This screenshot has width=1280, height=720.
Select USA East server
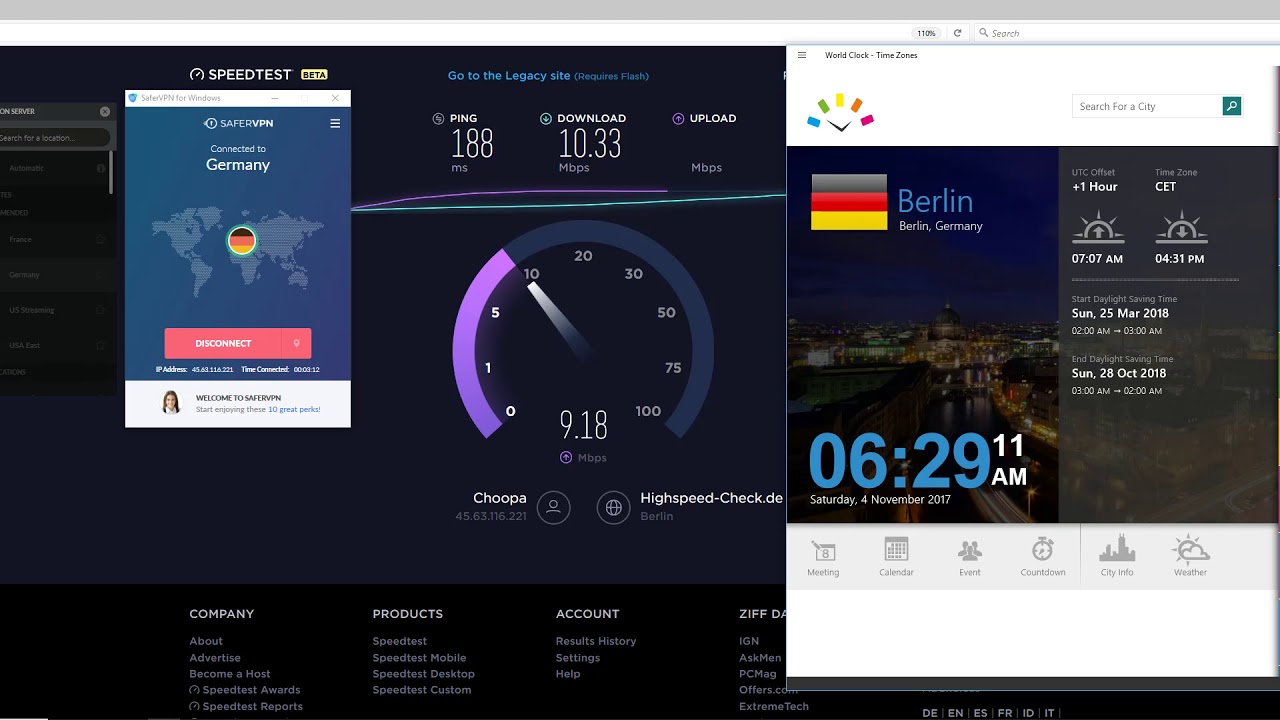click(x=25, y=345)
